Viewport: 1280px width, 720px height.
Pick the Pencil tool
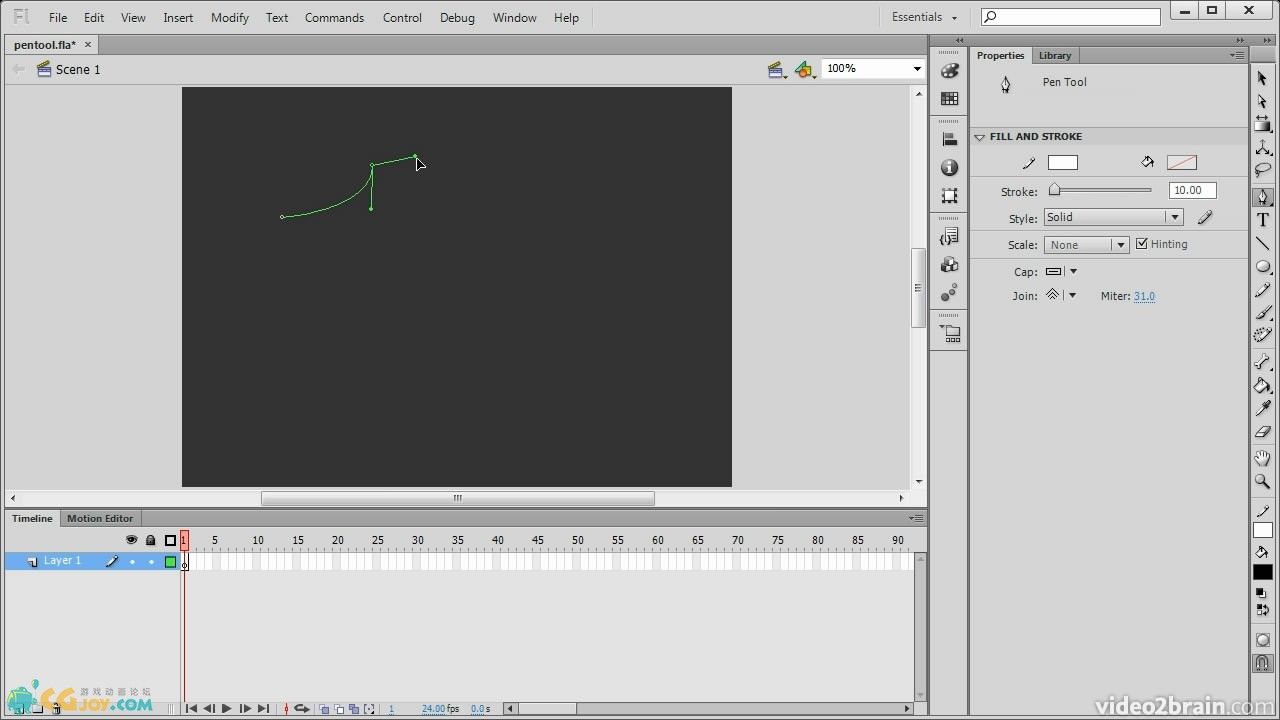point(1262,290)
